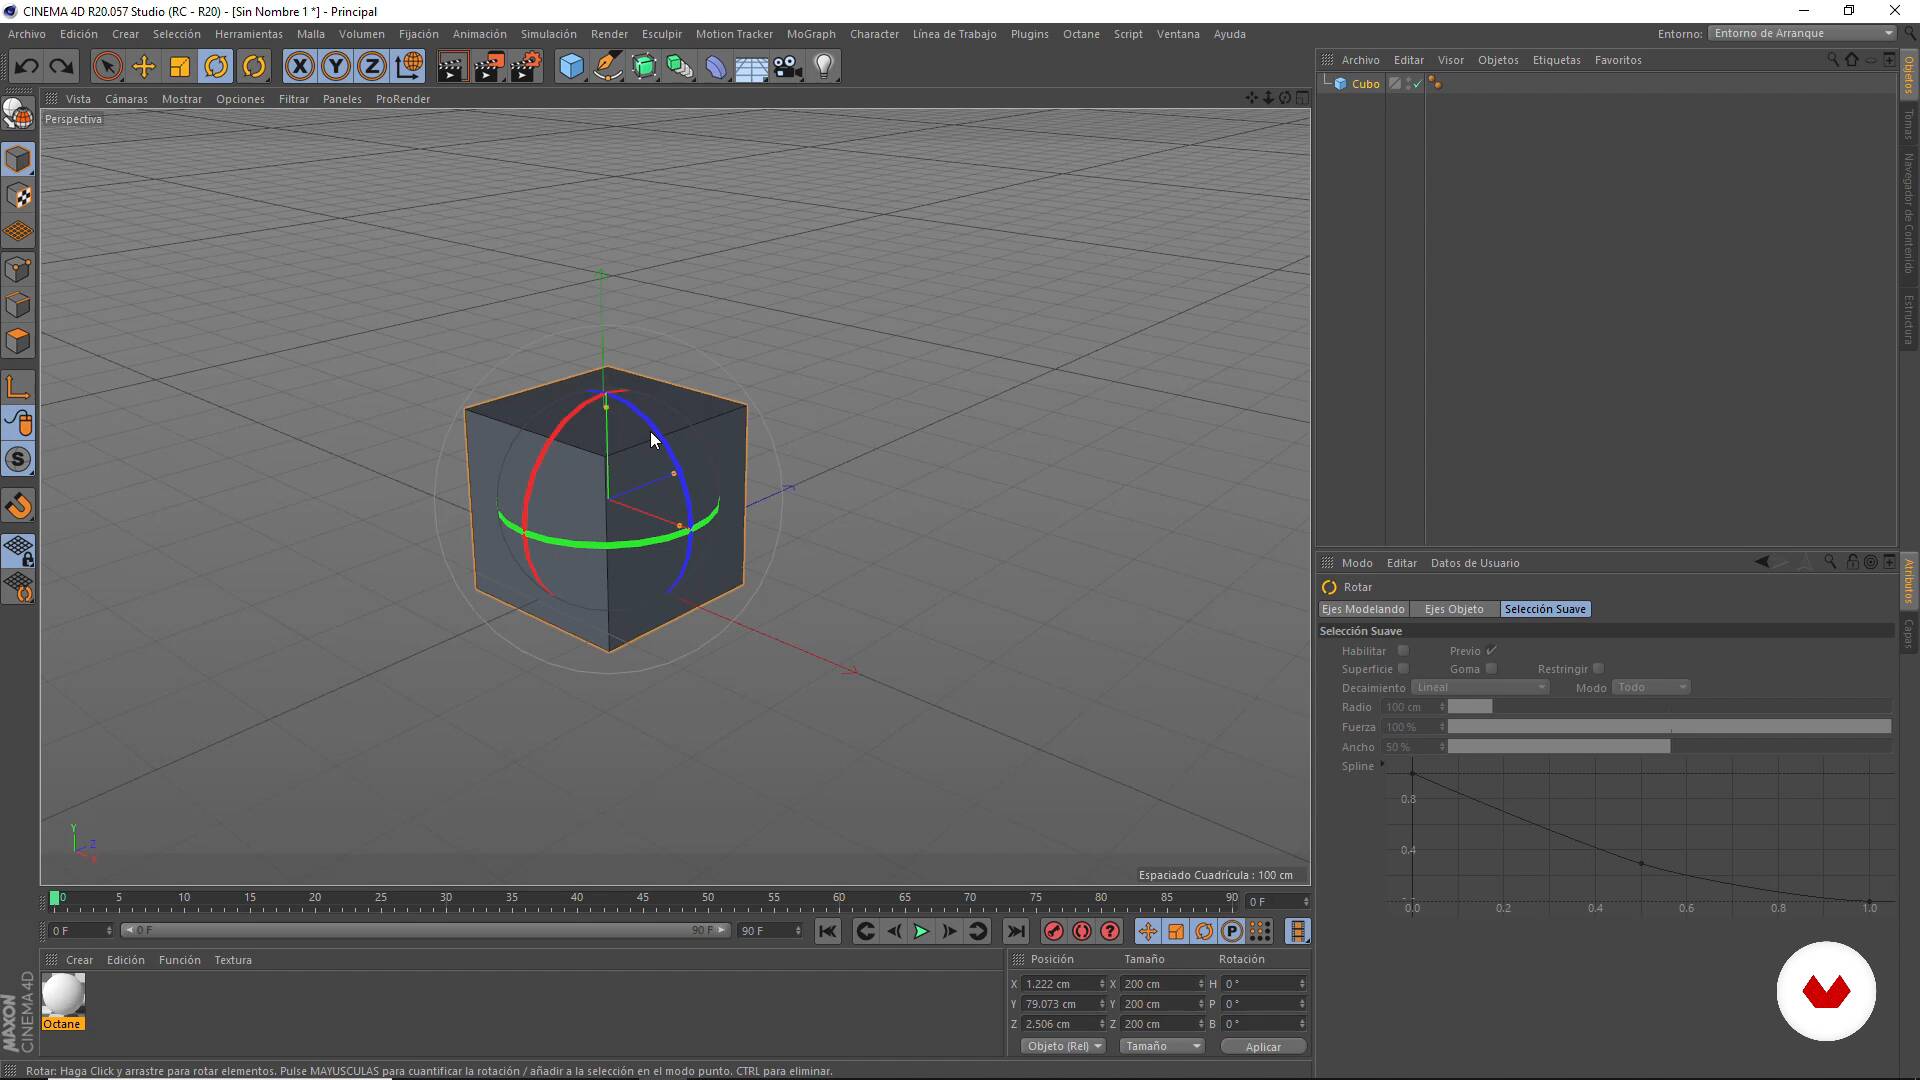
Task: Open Edit Render Settings icon
Action: [526, 67]
